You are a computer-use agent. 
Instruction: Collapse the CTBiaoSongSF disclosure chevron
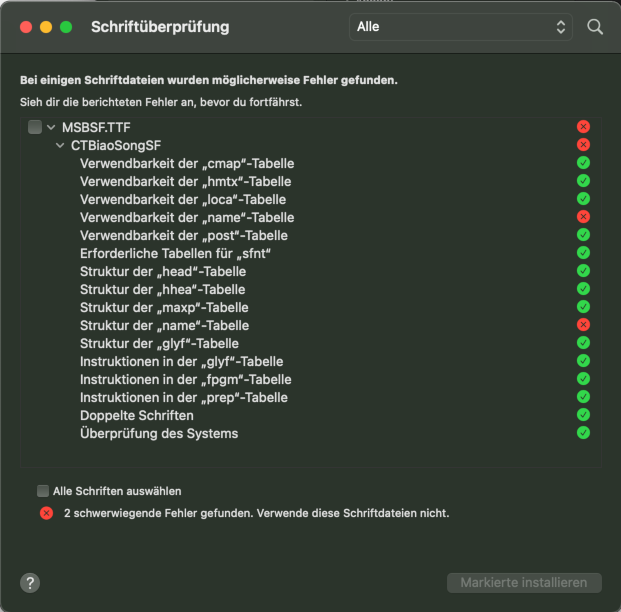coord(61,145)
